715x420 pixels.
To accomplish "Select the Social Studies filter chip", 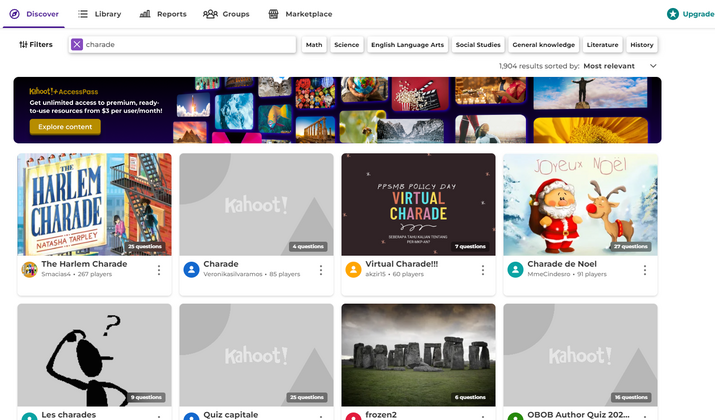I will (x=478, y=45).
